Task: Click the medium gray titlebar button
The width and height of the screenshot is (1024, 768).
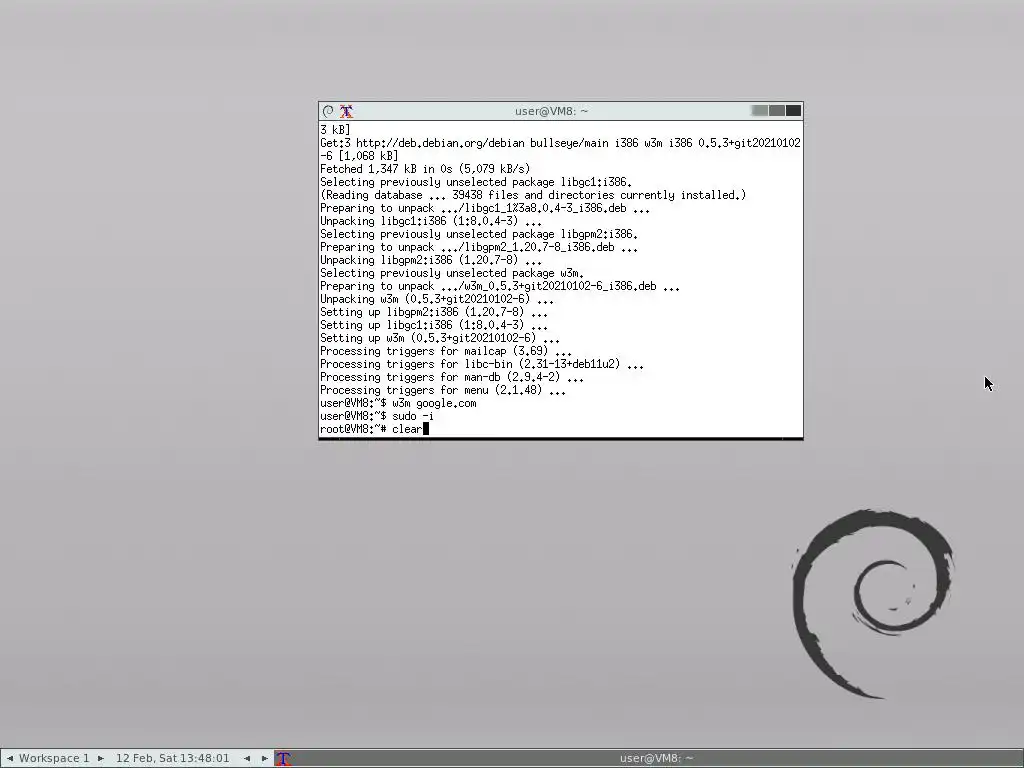Action: tap(776, 111)
